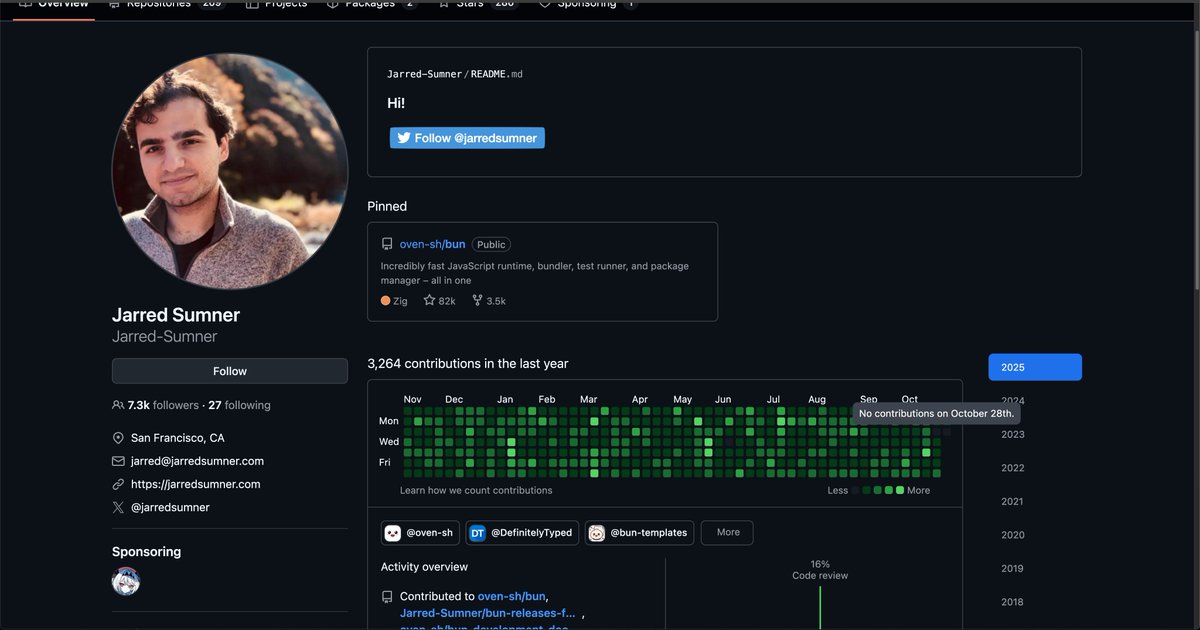Image resolution: width=1200 pixels, height=630 pixels.
Task: Click the 'Pinned' section heading
Action: coord(387,206)
